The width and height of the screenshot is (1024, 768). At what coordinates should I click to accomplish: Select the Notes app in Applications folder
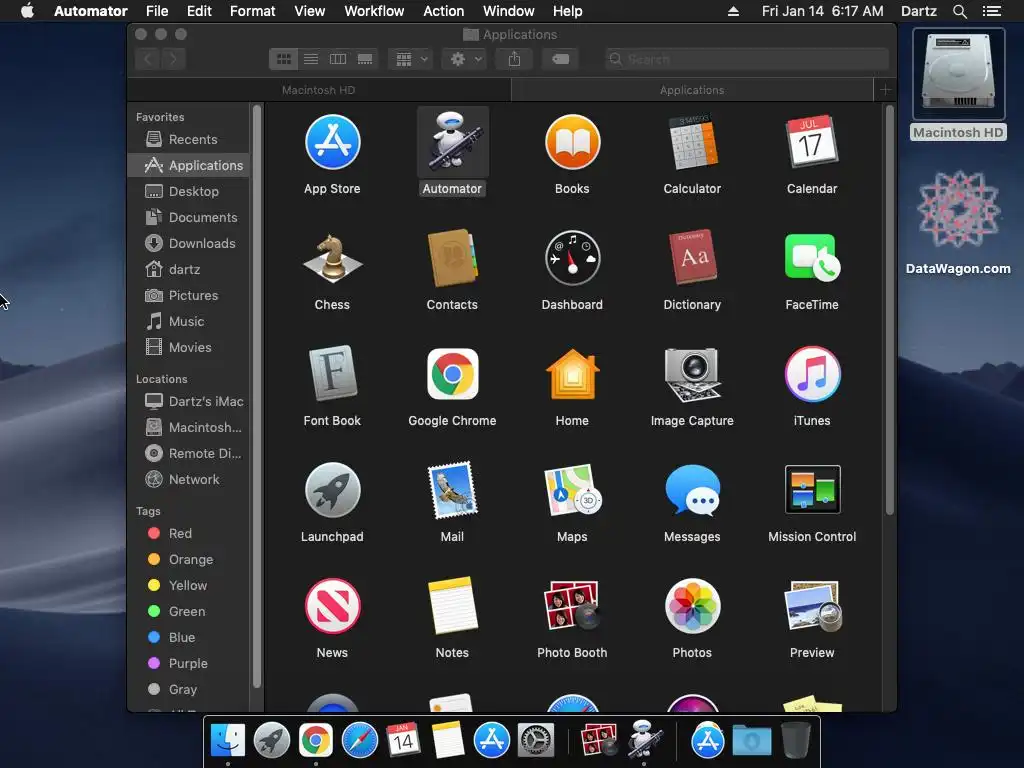(x=452, y=606)
